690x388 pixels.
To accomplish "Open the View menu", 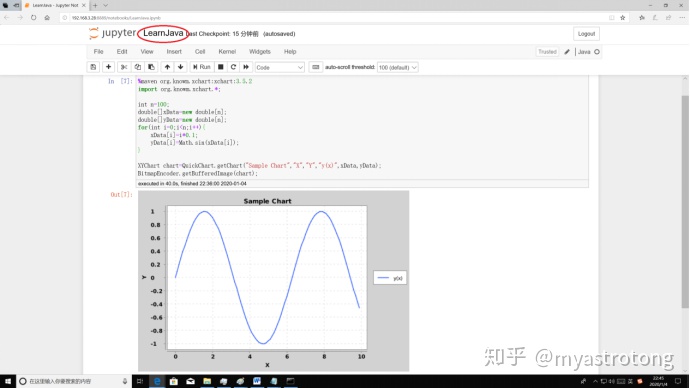I will (147, 51).
